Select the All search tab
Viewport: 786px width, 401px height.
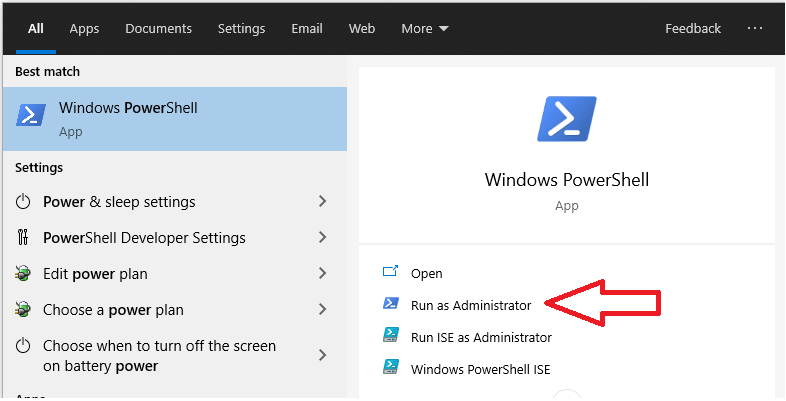[36, 29]
